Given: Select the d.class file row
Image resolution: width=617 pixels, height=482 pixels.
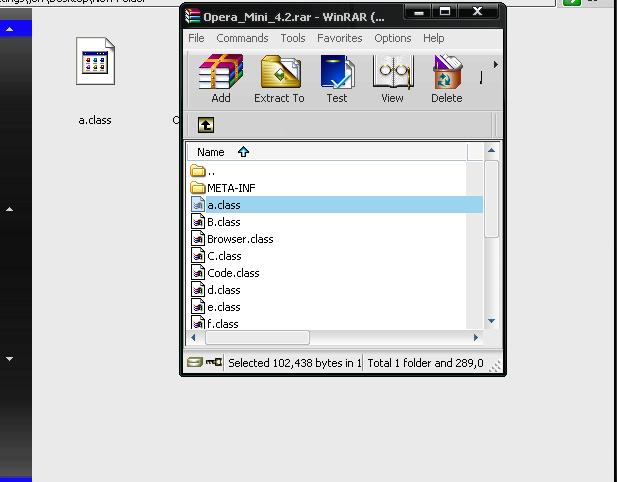Looking at the screenshot, I should pos(334,290).
